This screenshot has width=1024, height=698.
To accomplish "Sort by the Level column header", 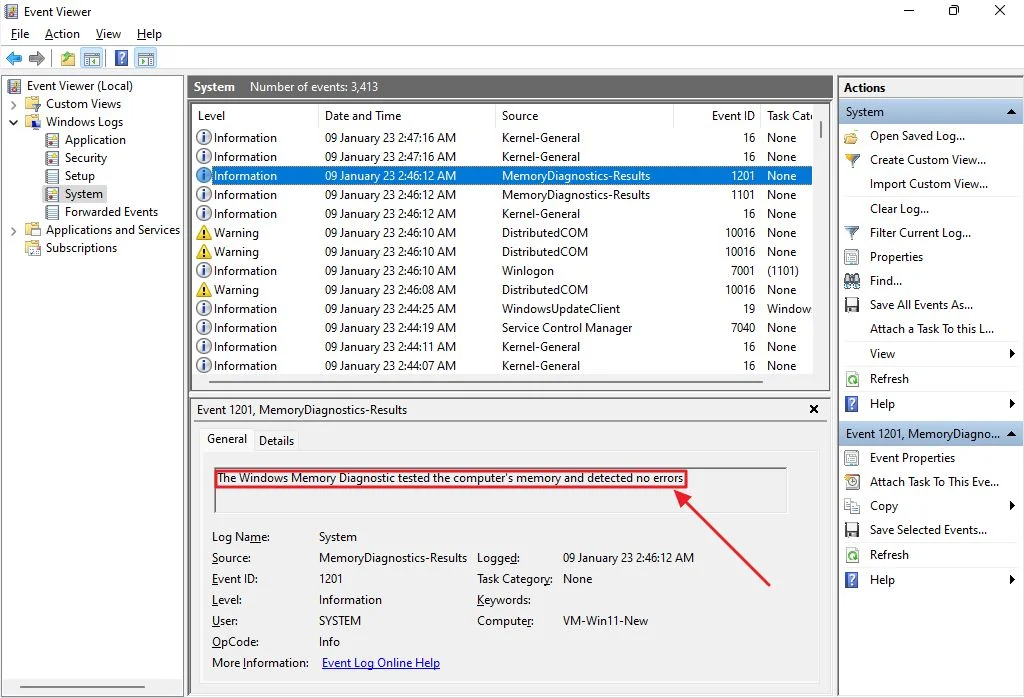I will [255, 116].
